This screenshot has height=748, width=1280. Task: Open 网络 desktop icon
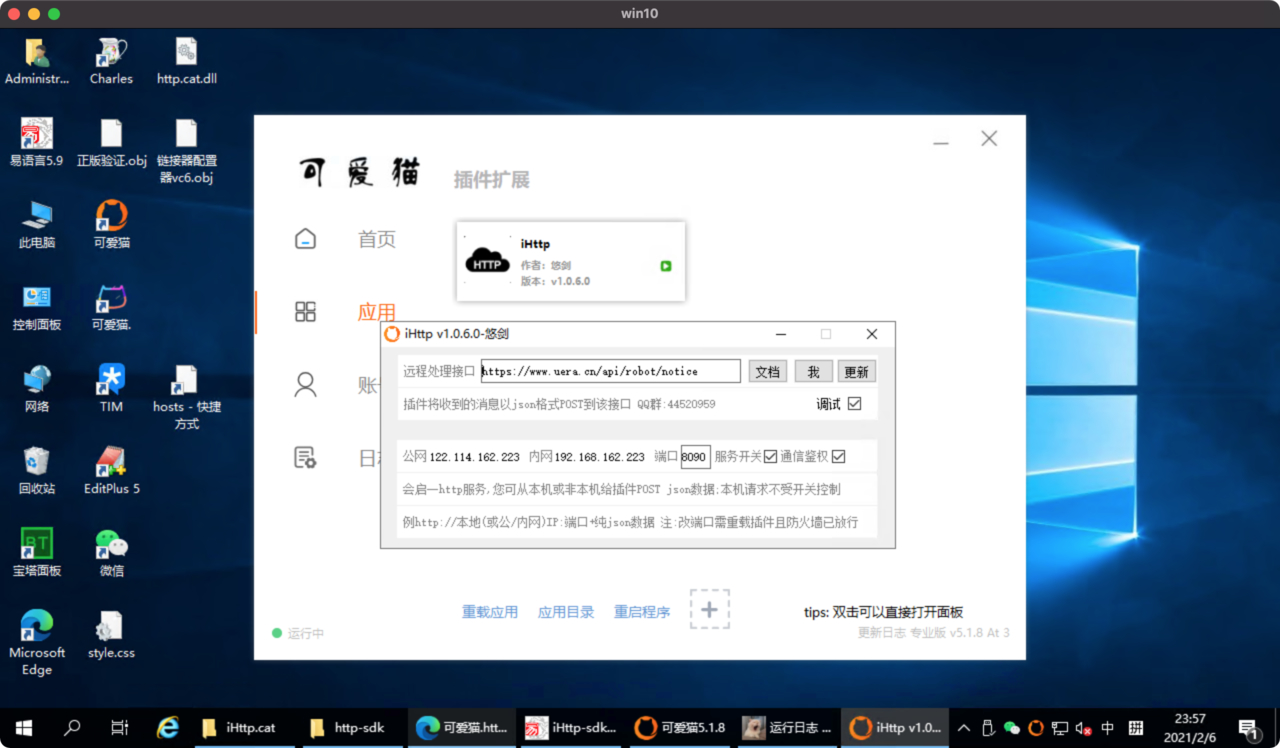click(37, 389)
